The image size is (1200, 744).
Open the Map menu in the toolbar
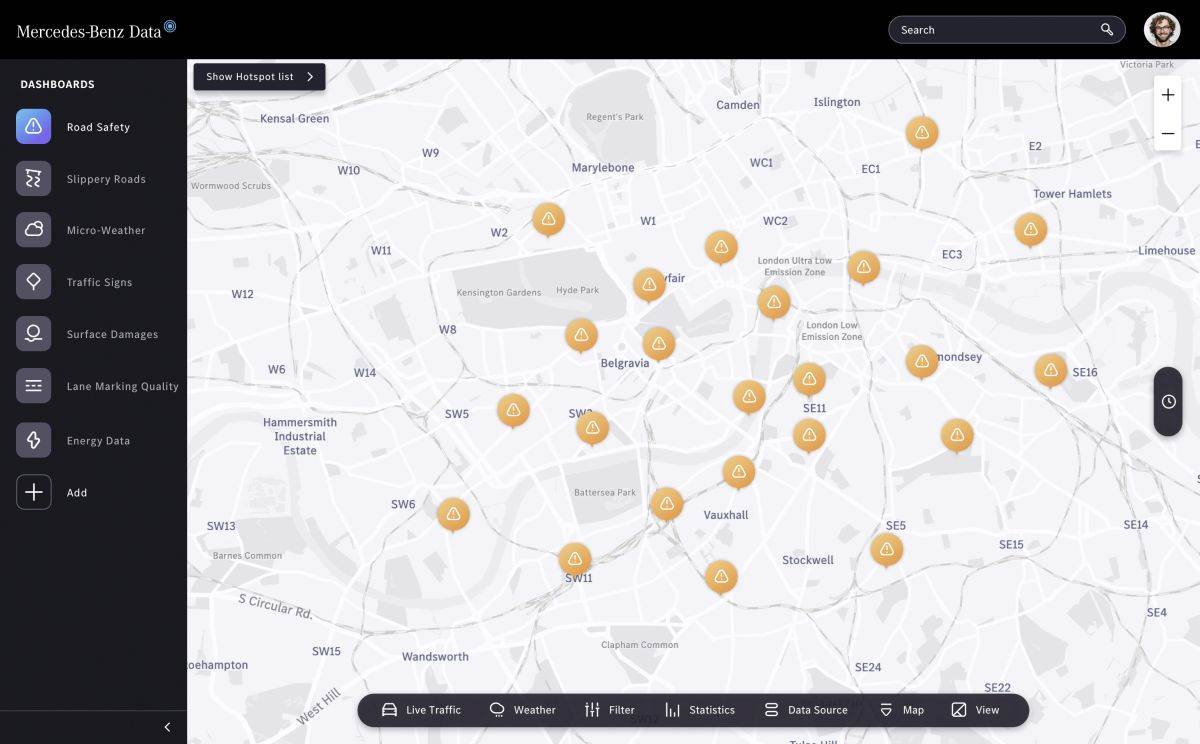pyautogui.click(x=900, y=709)
